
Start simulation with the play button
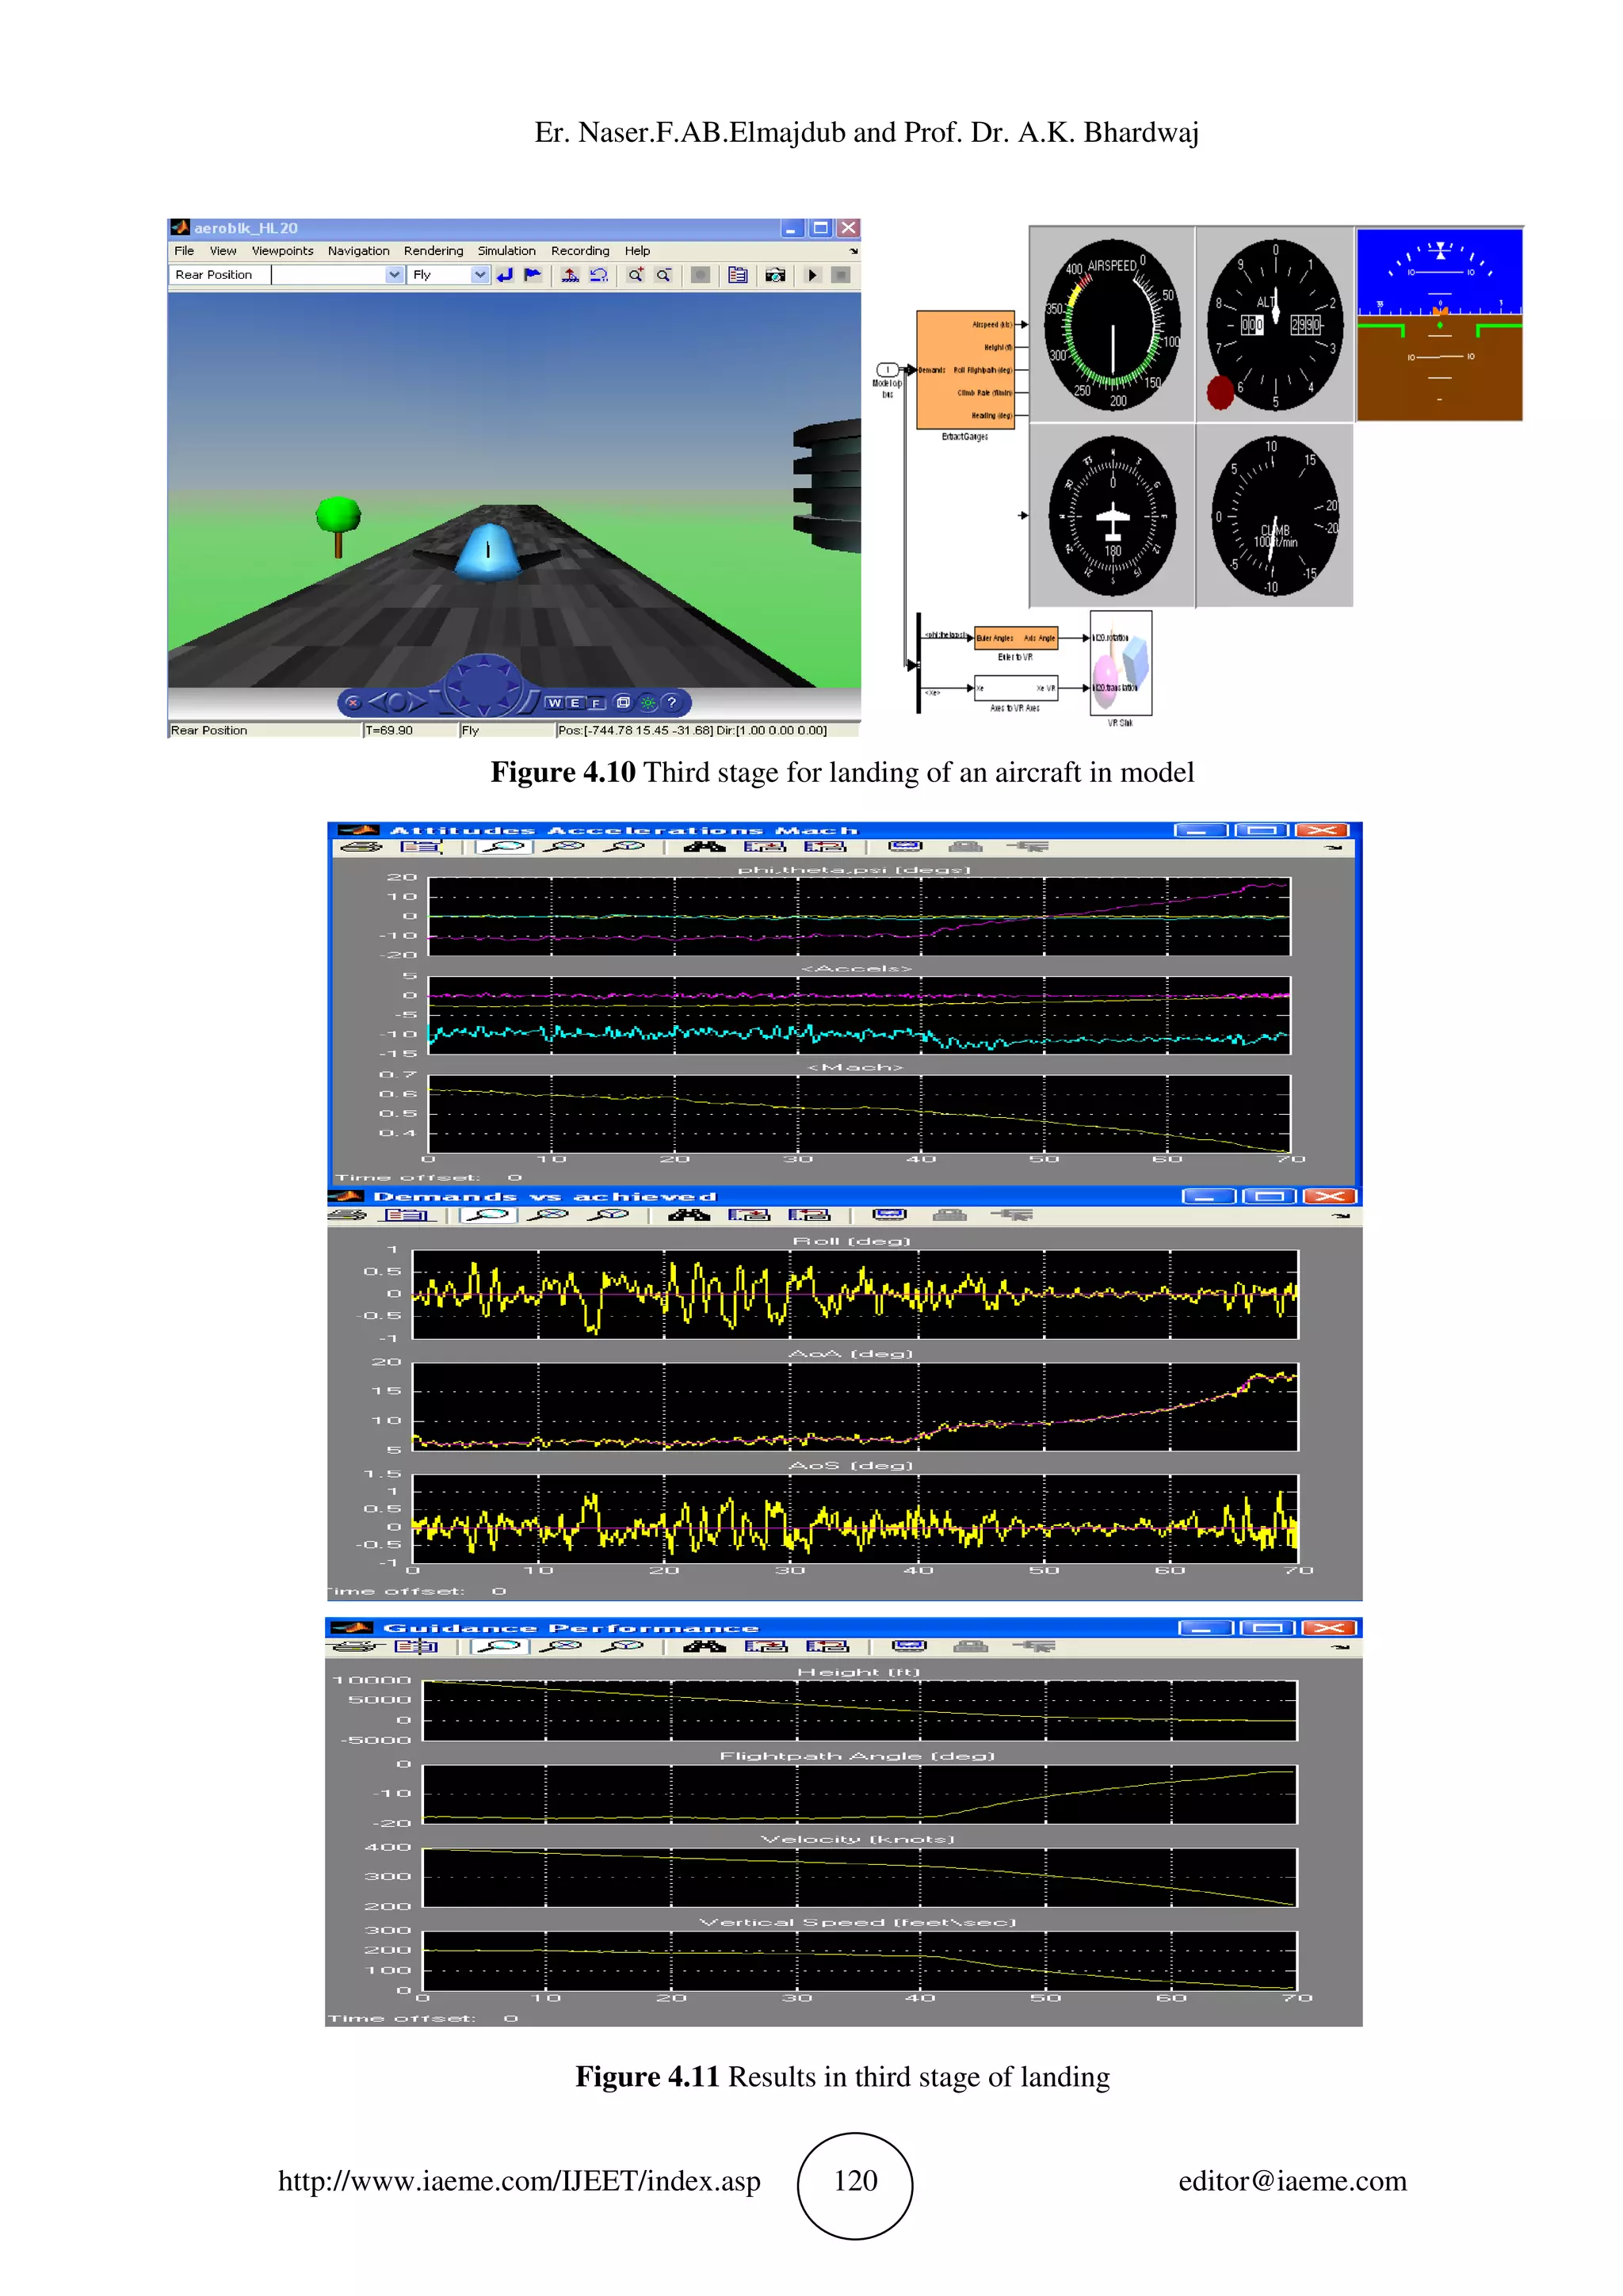(812, 275)
